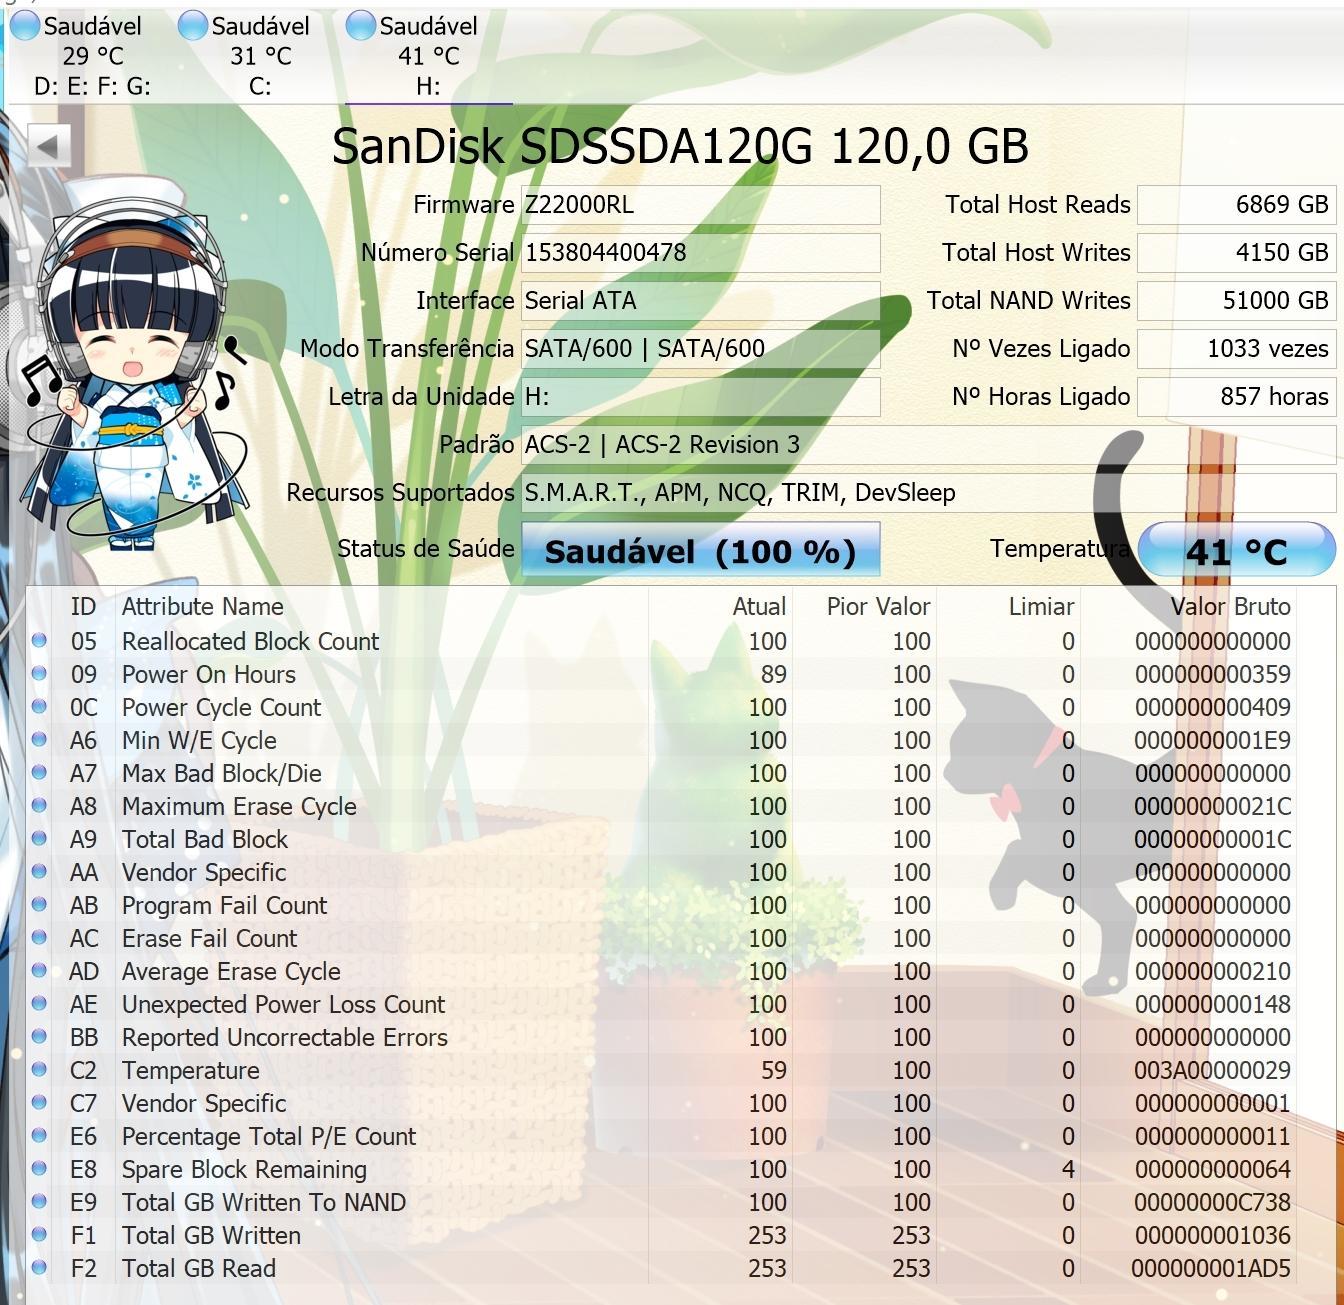Click the raw value 000000001036 for Total GB Written
Viewport: 1344px width, 1305px height.
click(x=1213, y=1235)
